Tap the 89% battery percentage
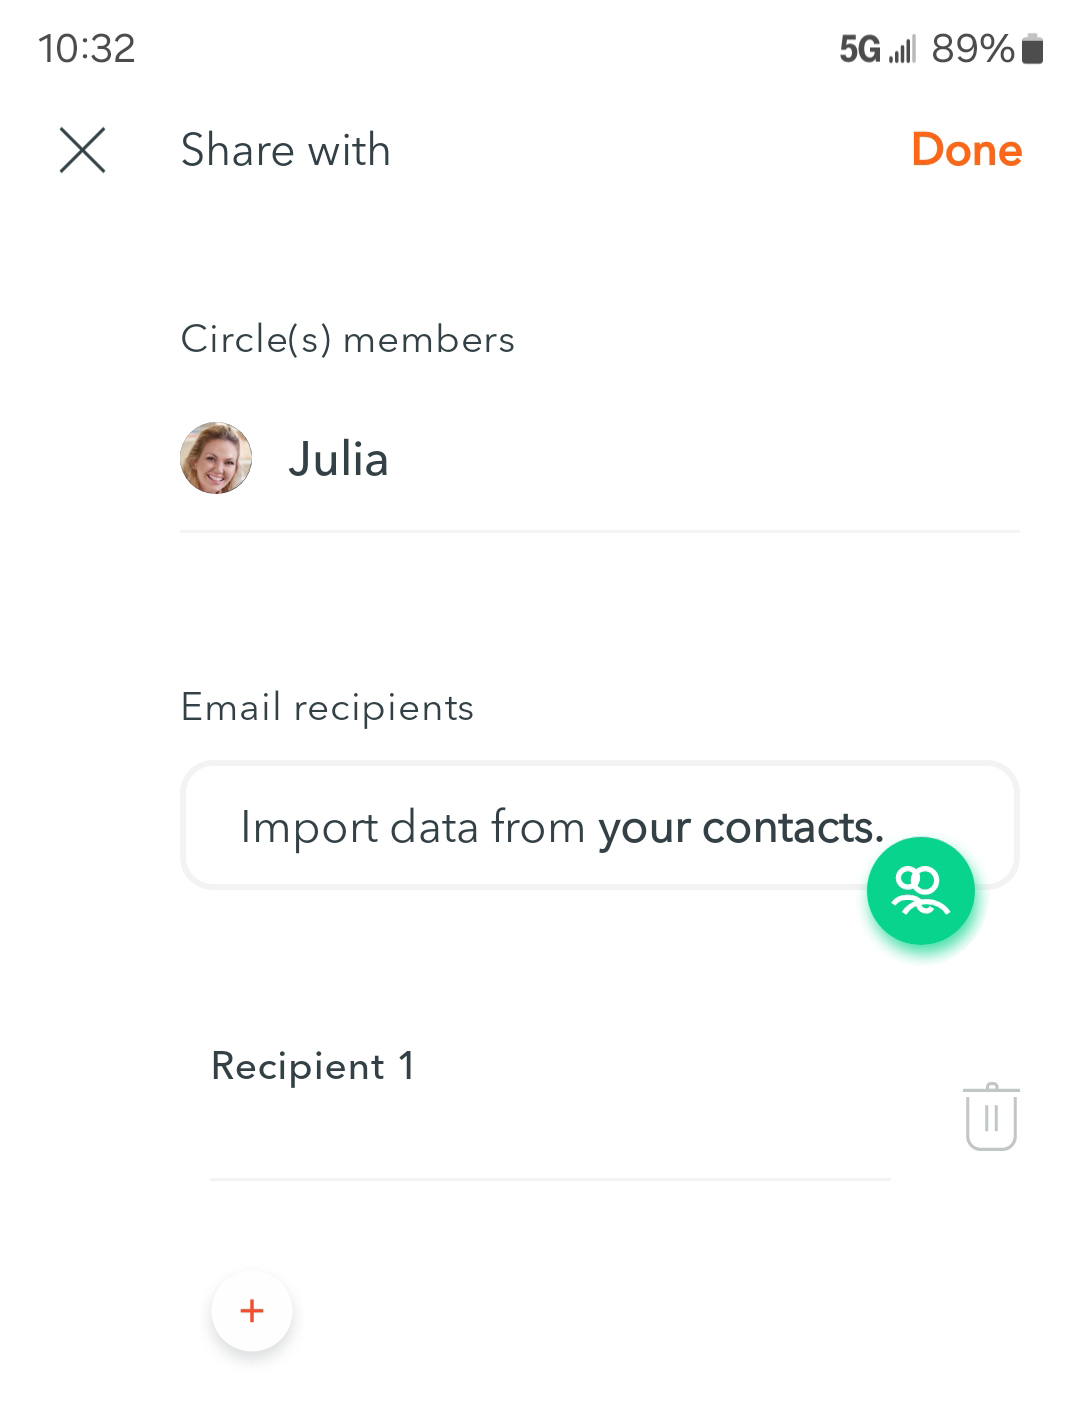Image resolution: width=1080 pixels, height=1421 pixels. click(x=972, y=48)
